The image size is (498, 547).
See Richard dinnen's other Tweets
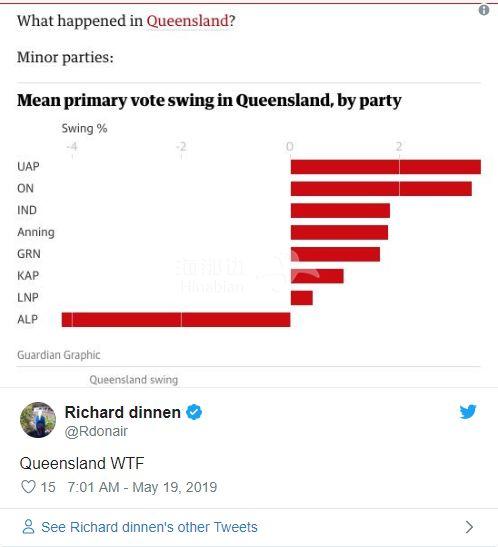(x=149, y=527)
